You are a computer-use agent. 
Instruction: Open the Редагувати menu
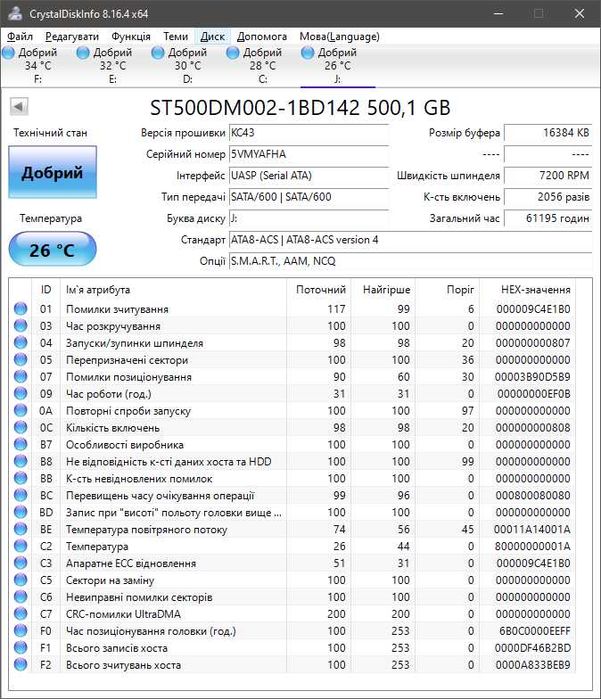pos(72,37)
